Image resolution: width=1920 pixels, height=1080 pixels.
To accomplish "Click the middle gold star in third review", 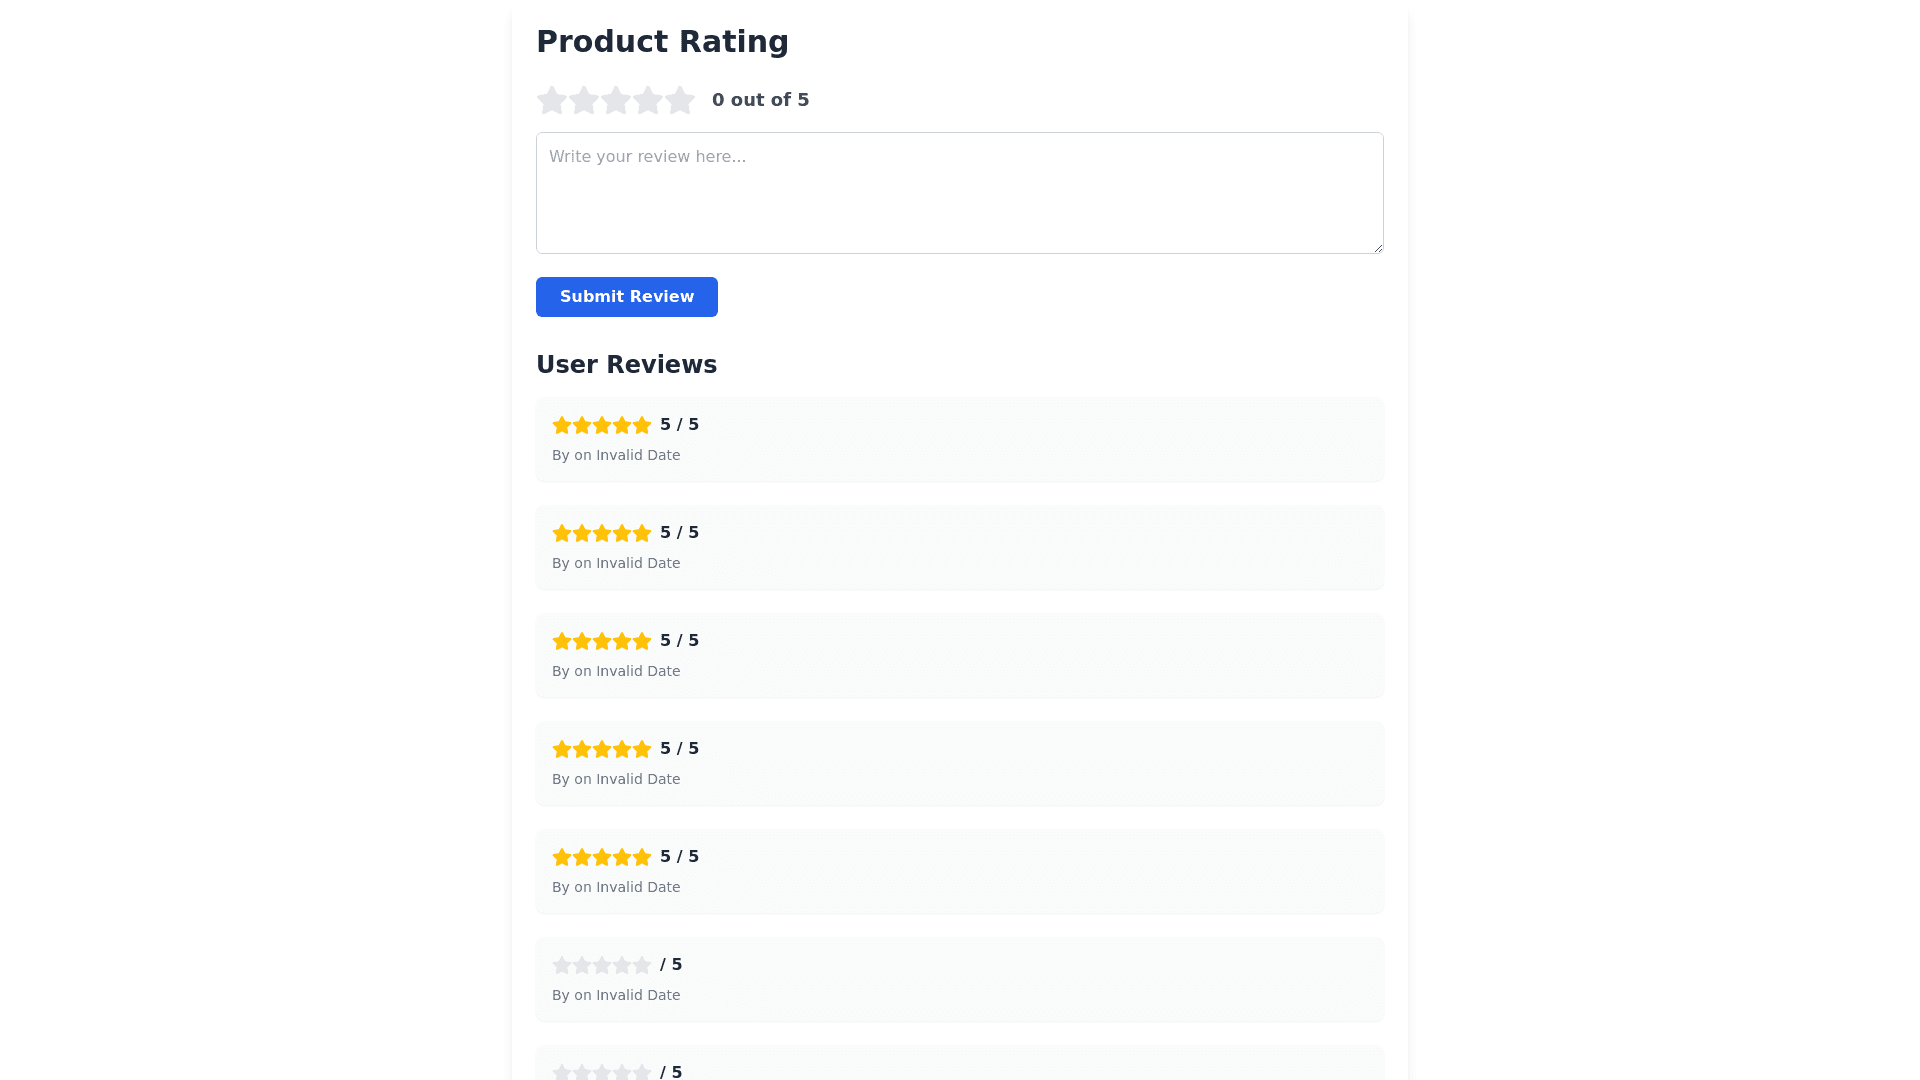I will tap(602, 641).
